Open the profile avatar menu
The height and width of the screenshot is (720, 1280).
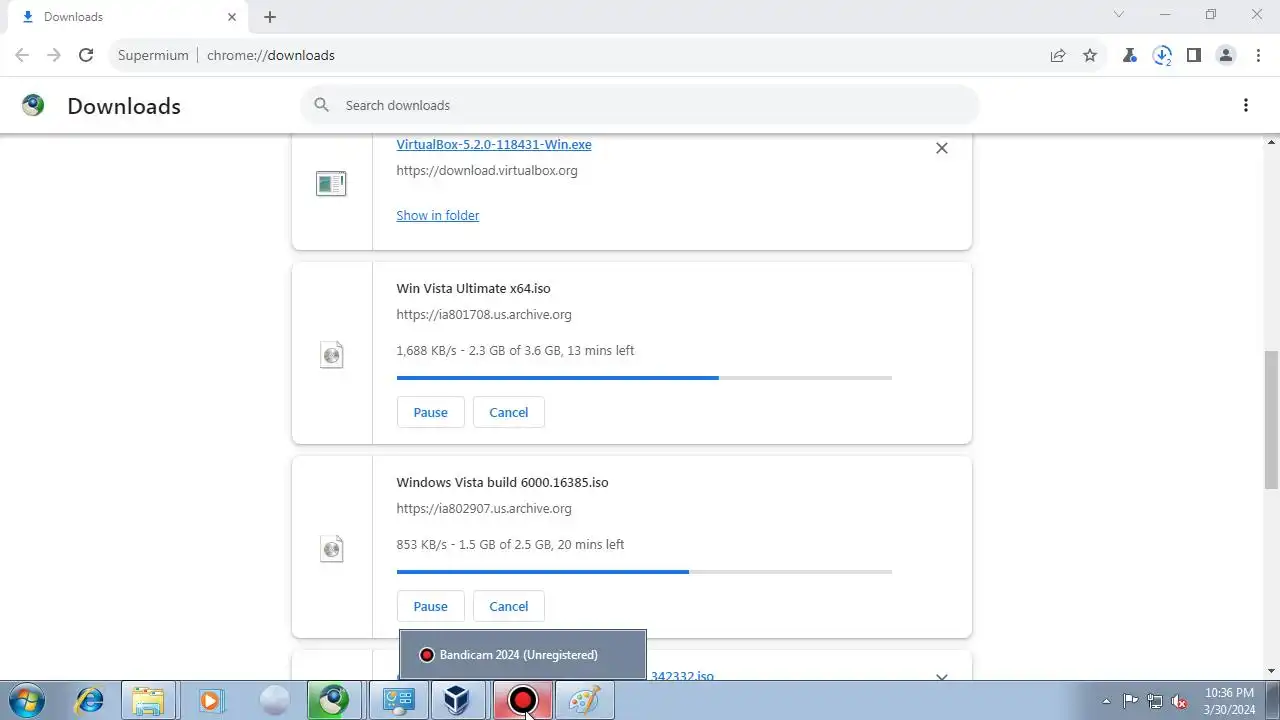pos(1226,55)
